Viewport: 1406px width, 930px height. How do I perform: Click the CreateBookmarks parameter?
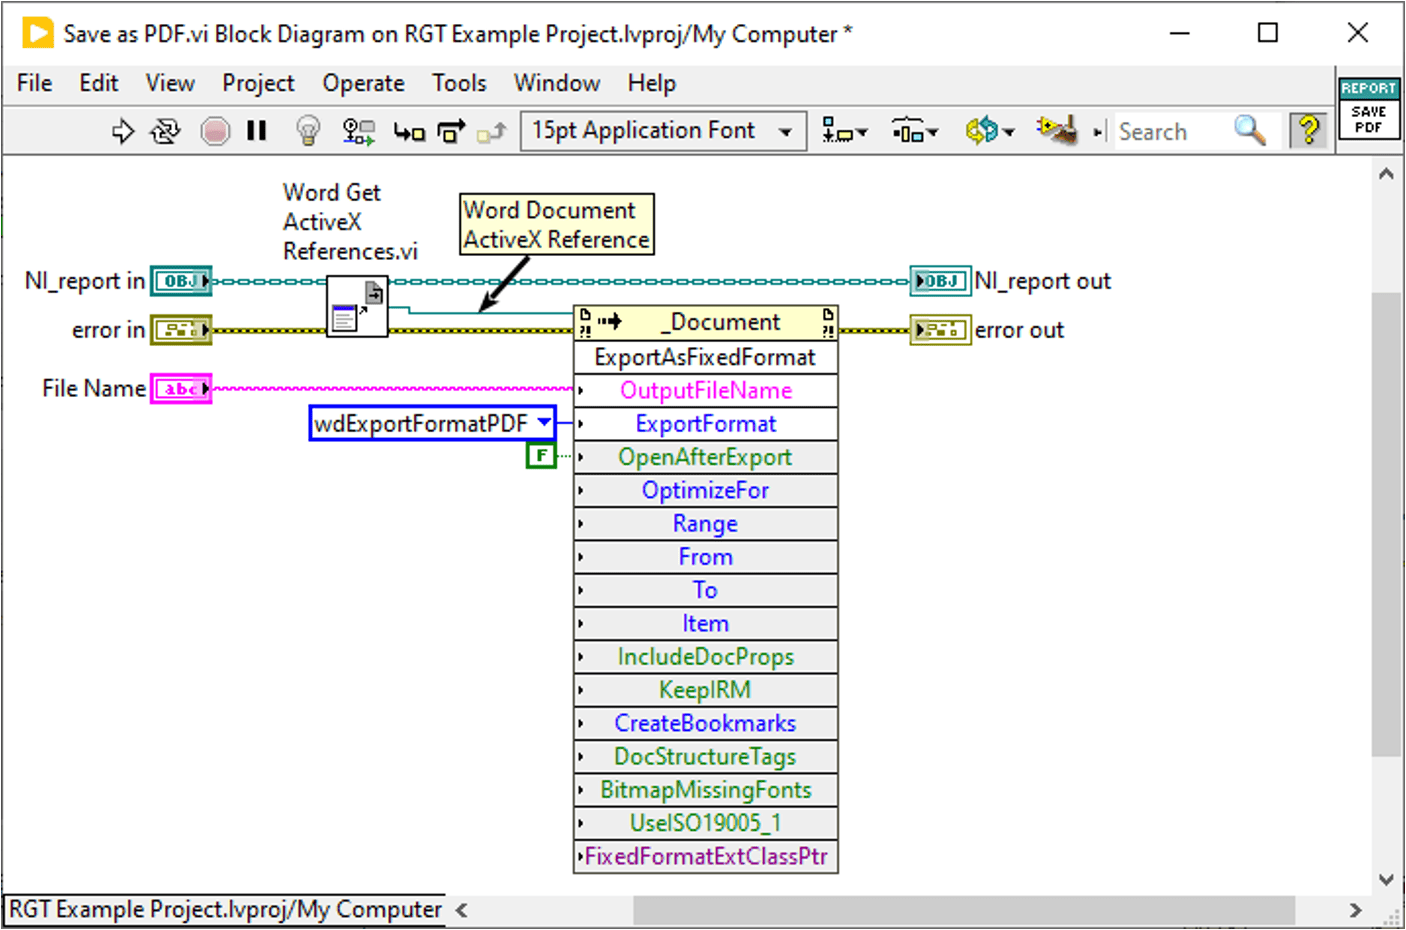(706, 723)
